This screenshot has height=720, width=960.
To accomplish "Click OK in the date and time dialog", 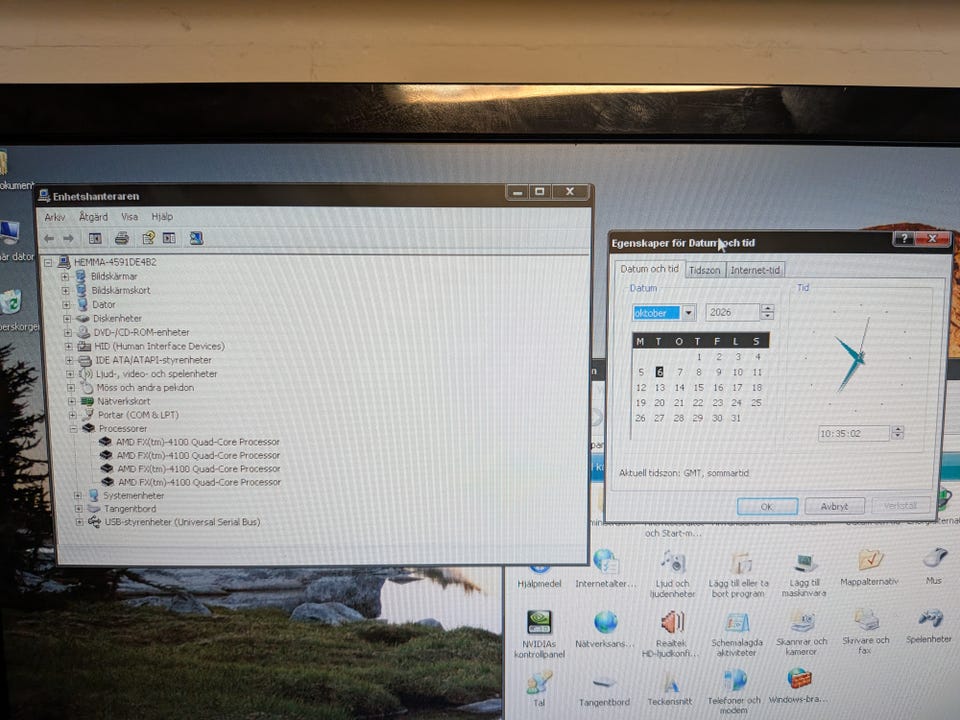I will pos(767,506).
